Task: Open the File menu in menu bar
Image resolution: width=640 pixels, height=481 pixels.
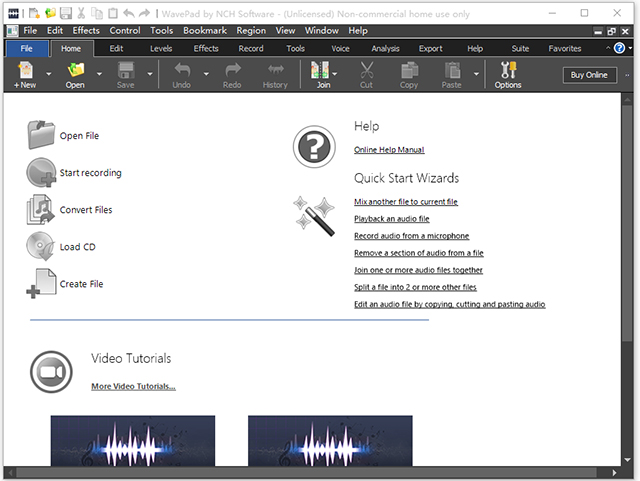Action: [x=30, y=31]
